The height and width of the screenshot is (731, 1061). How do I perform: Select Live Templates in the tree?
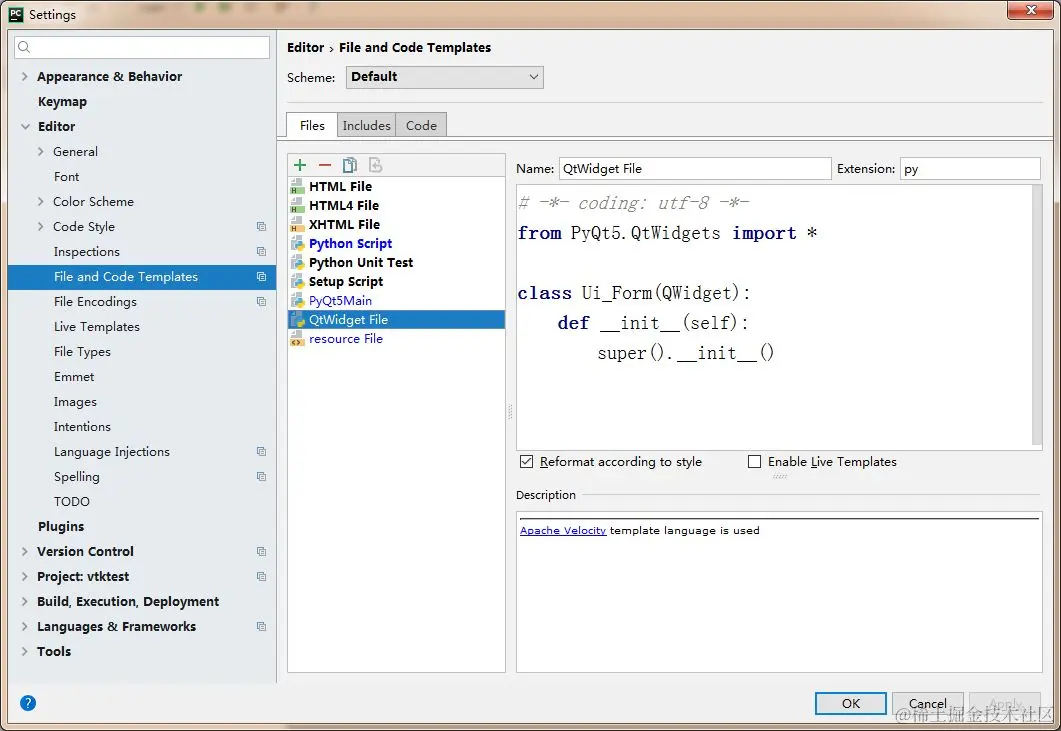point(97,327)
